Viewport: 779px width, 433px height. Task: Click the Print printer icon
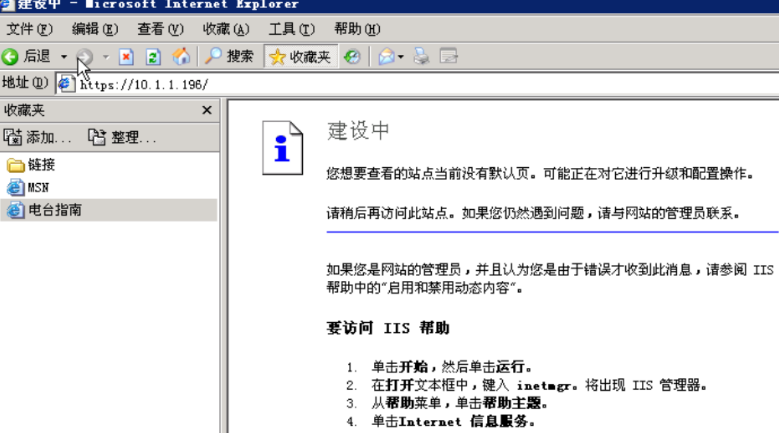point(421,57)
